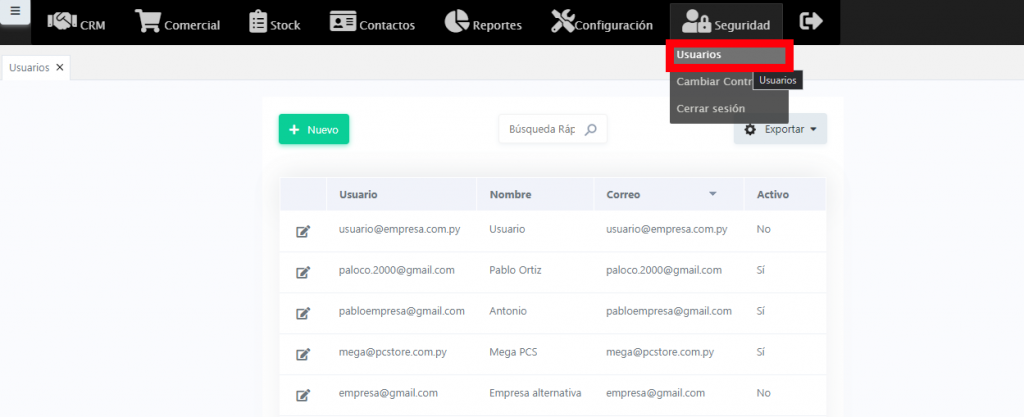Expand the Exportar dropdown
Screen dimensions: 1024x417
(x=780, y=129)
